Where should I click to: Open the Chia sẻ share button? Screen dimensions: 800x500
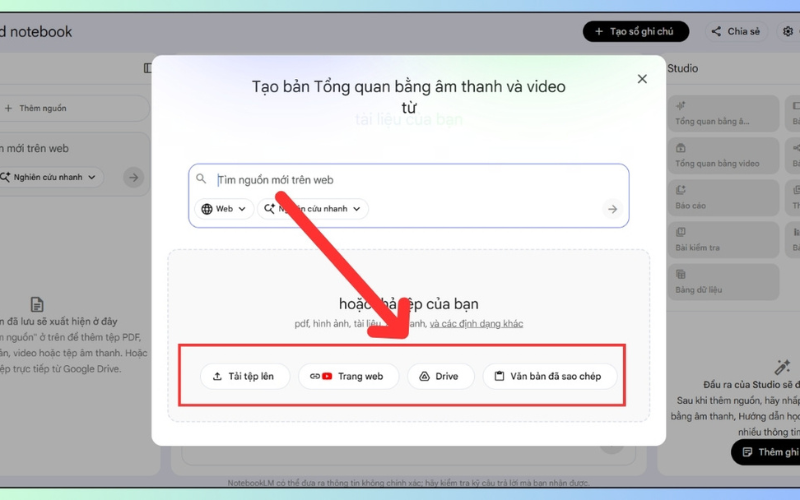point(736,32)
